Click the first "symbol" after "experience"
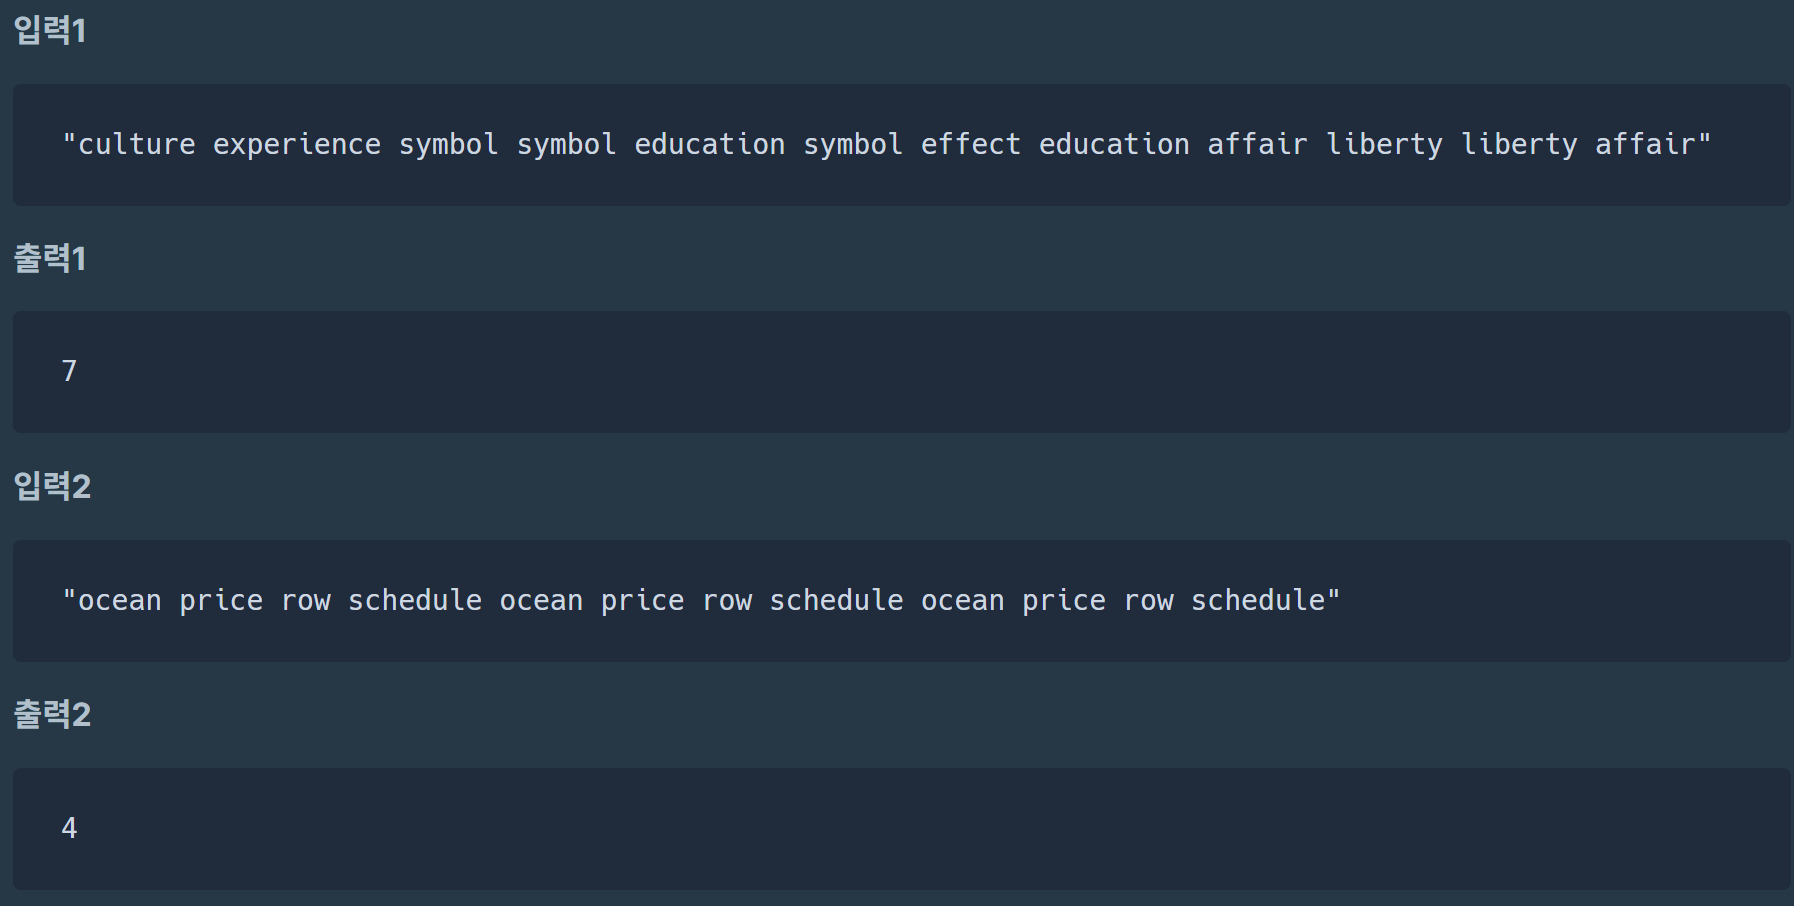The image size is (1794, 906). point(449,145)
